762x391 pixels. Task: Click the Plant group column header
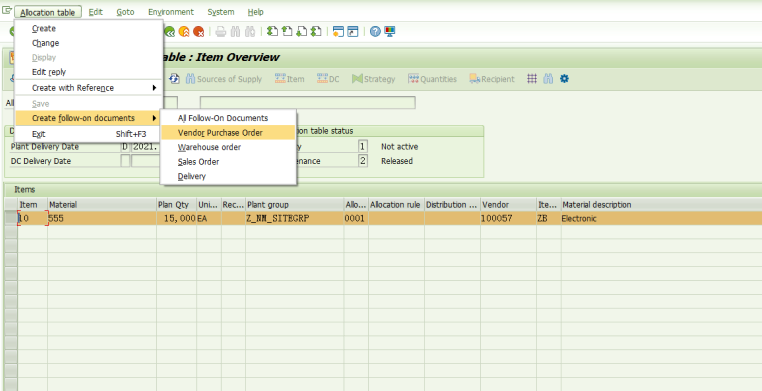pyautogui.click(x=294, y=205)
